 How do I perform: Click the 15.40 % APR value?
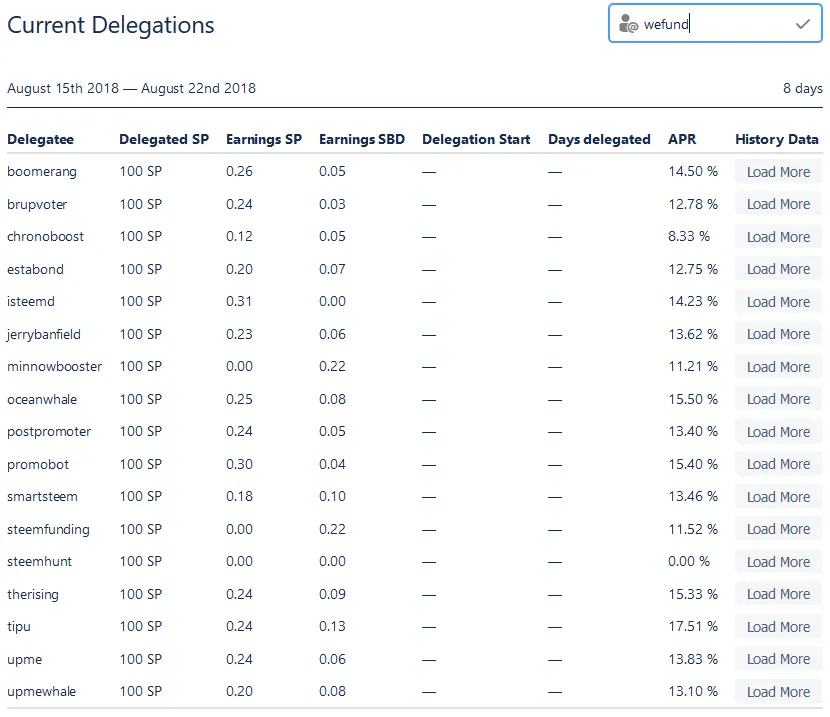[692, 464]
